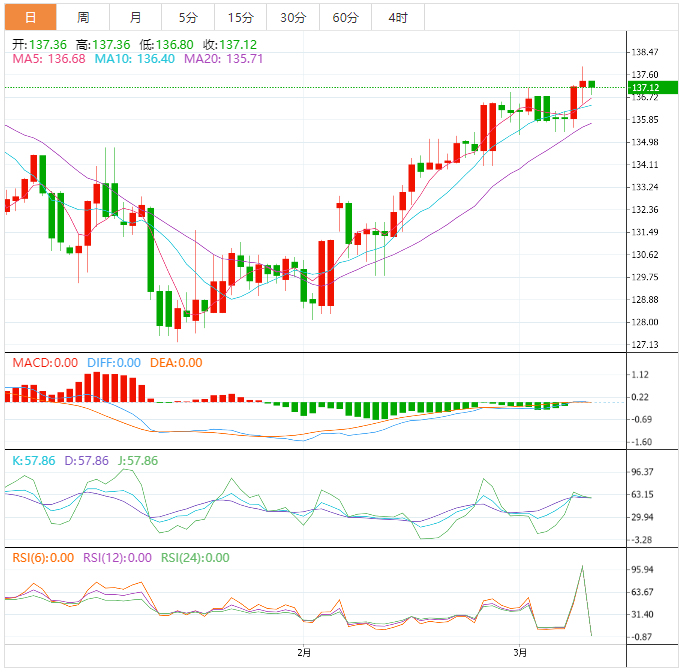
Task: Click the 138.47 price axis label
Action: point(645,52)
